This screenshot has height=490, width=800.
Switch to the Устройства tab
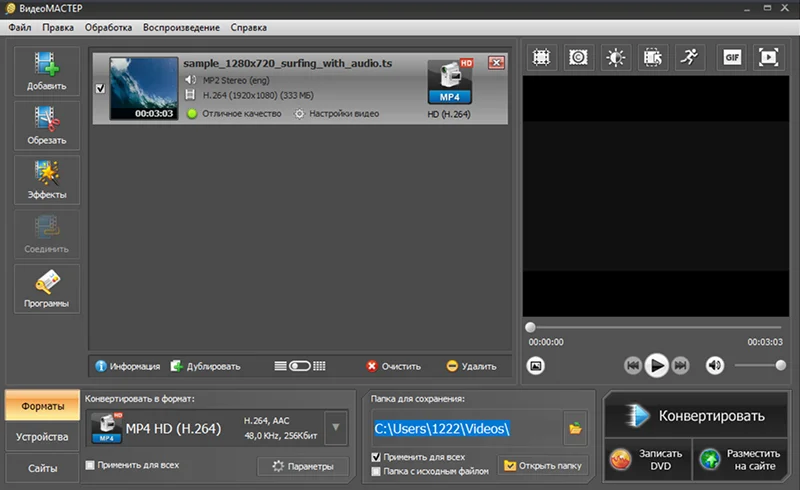tap(42, 437)
